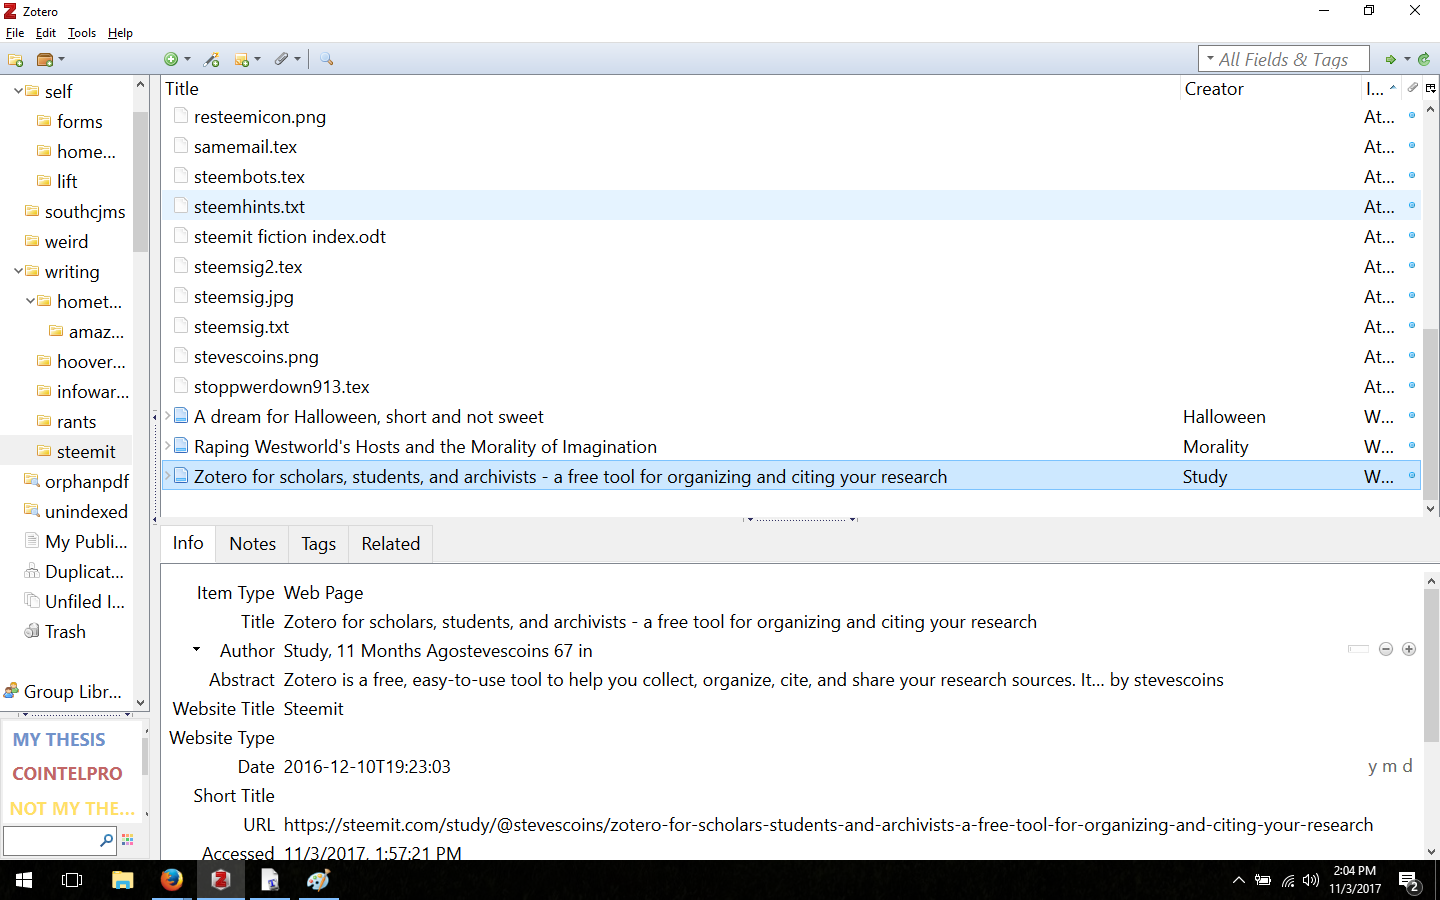Select the 'orphanpdf' saved search

(x=66, y=481)
